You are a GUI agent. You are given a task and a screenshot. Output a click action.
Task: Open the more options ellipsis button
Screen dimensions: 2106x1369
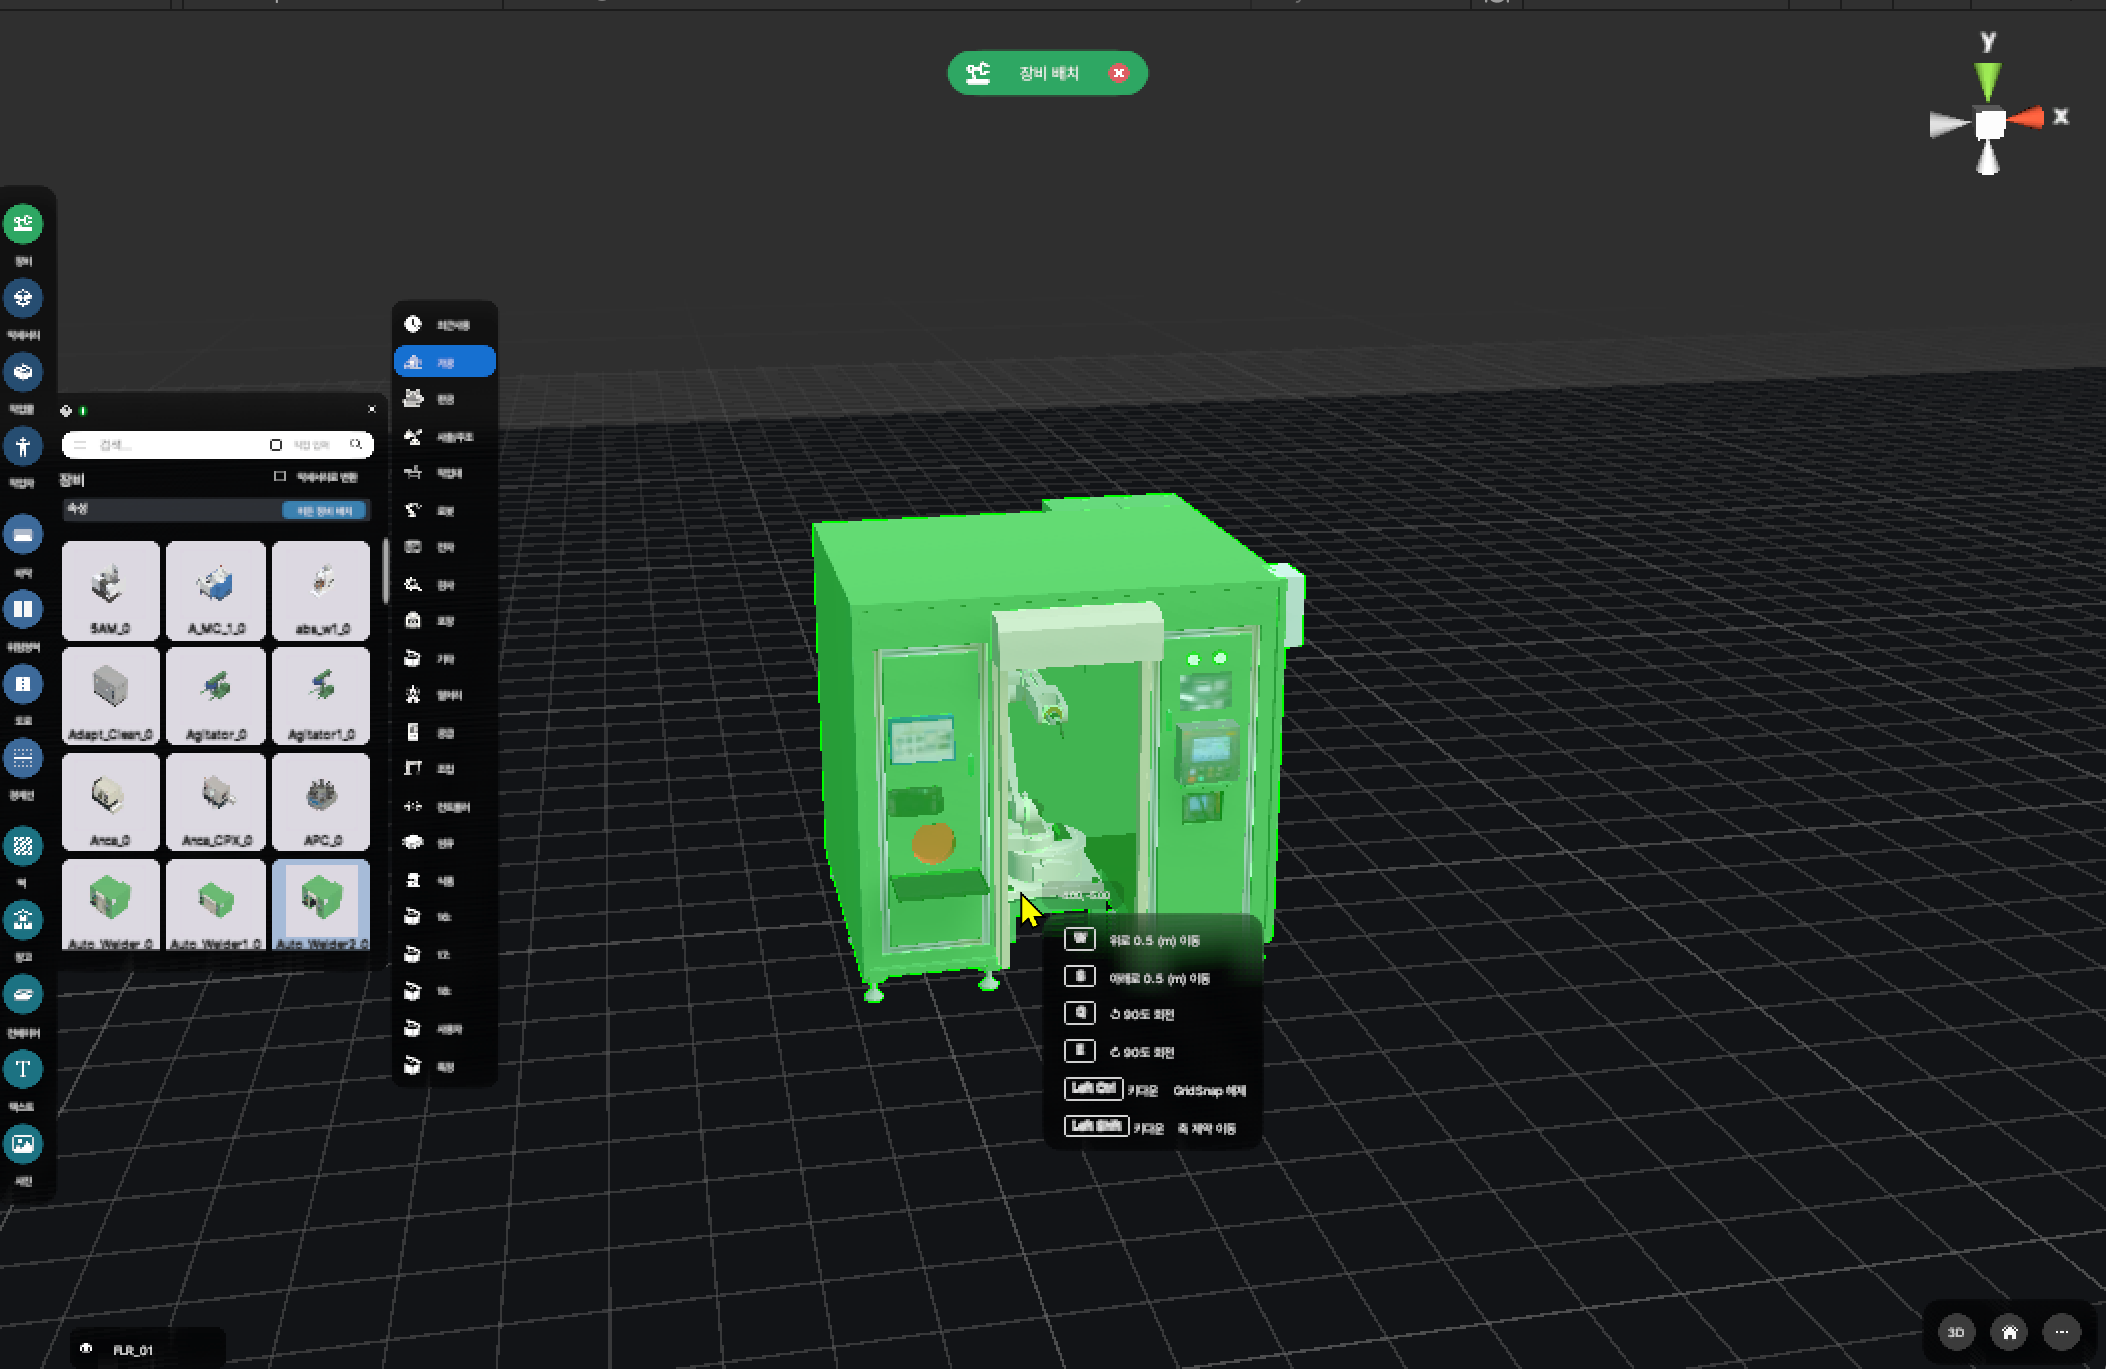[2061, 1332]
